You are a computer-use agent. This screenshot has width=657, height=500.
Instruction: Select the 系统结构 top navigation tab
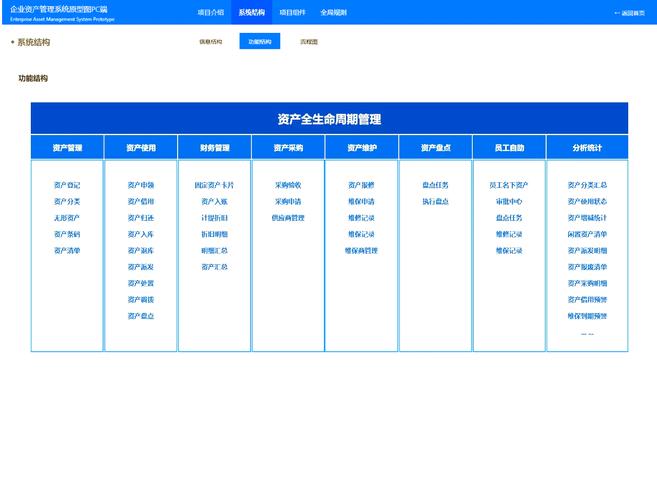click(251, 13)
